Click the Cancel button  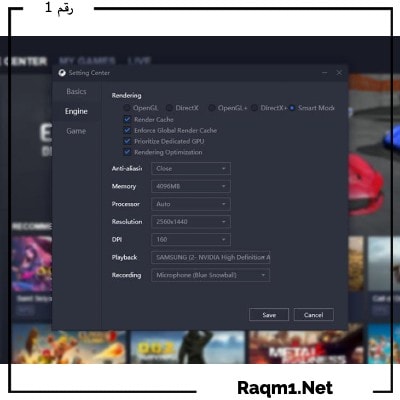click(x=314, y=315)
